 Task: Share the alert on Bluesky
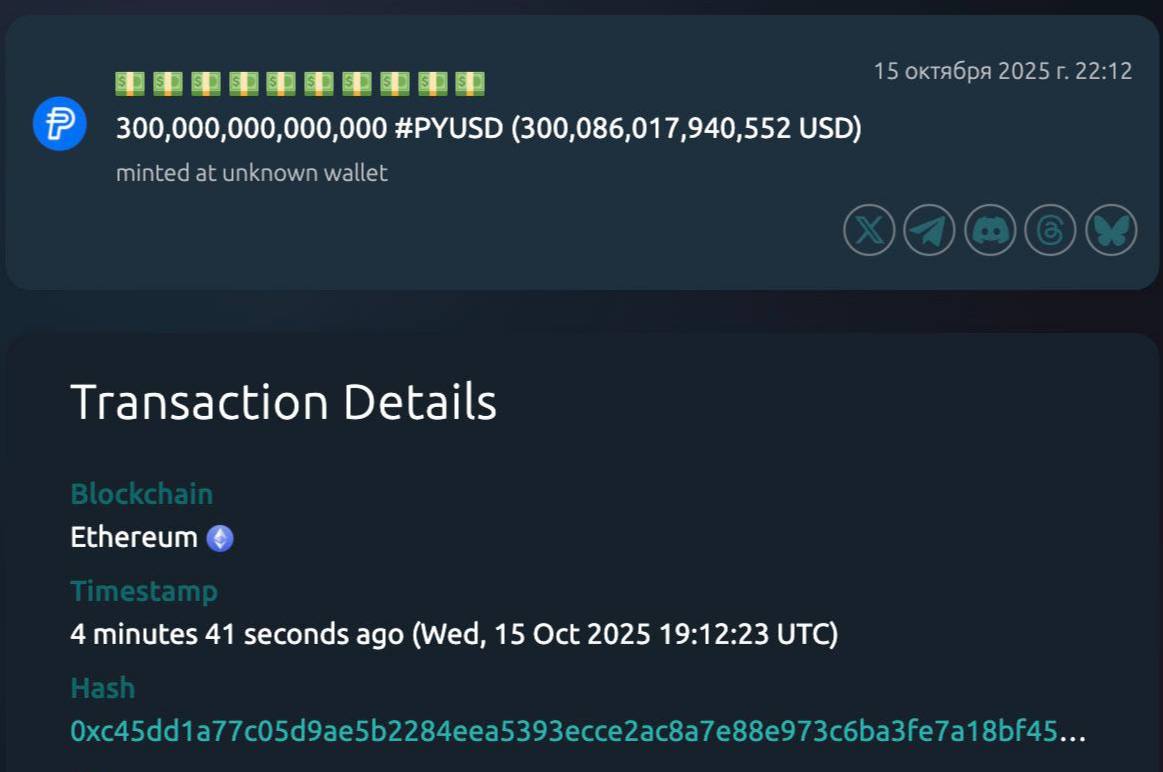pos(1111,231)
